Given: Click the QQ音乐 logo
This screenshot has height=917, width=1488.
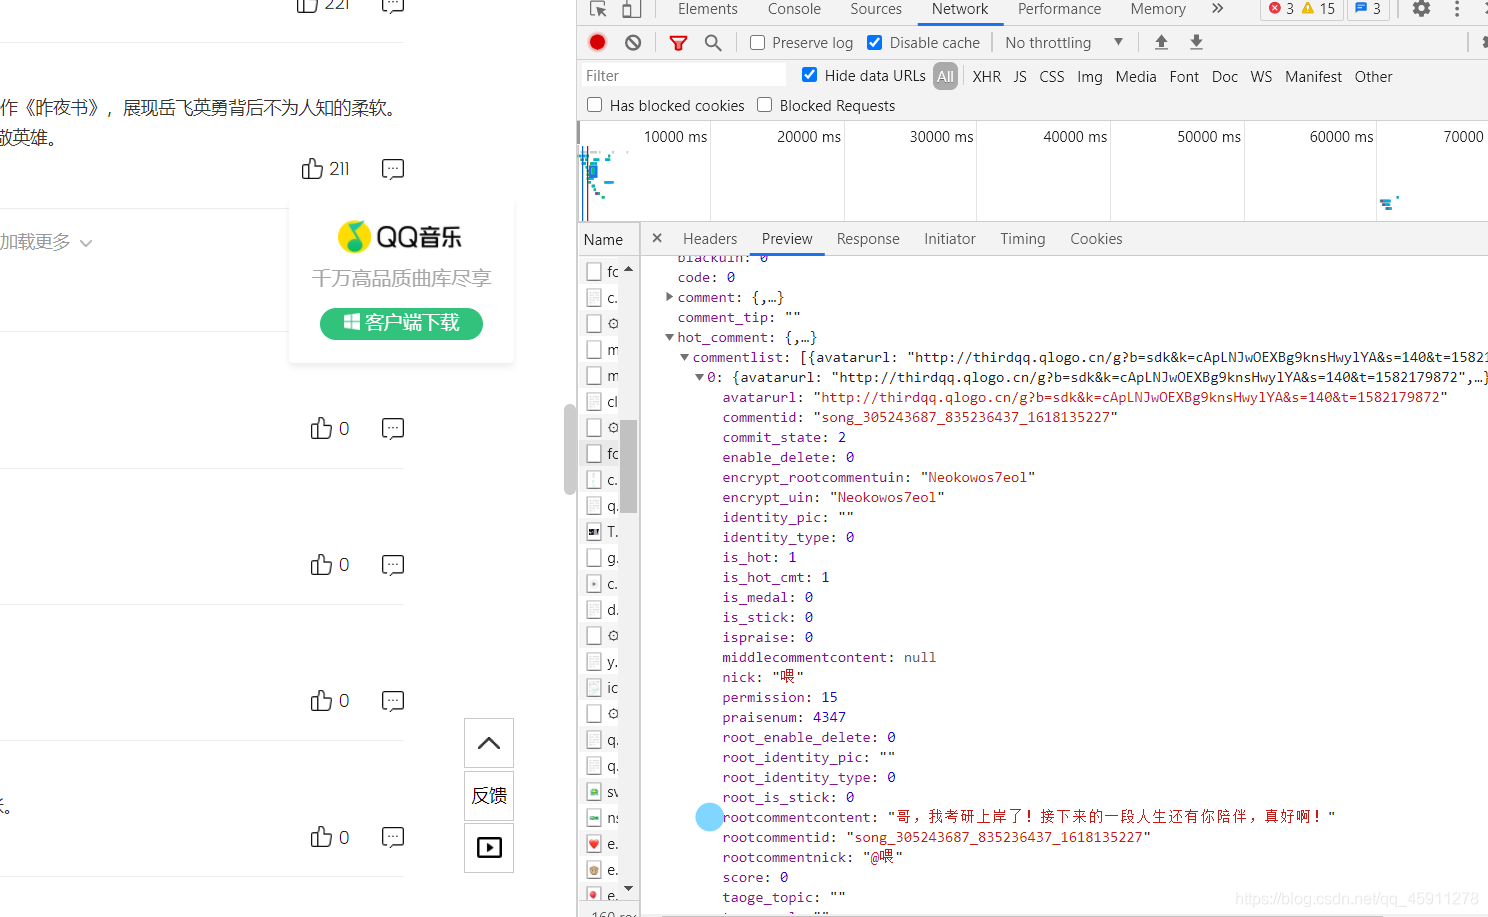Looking at the screenshot, I should 400,237.
